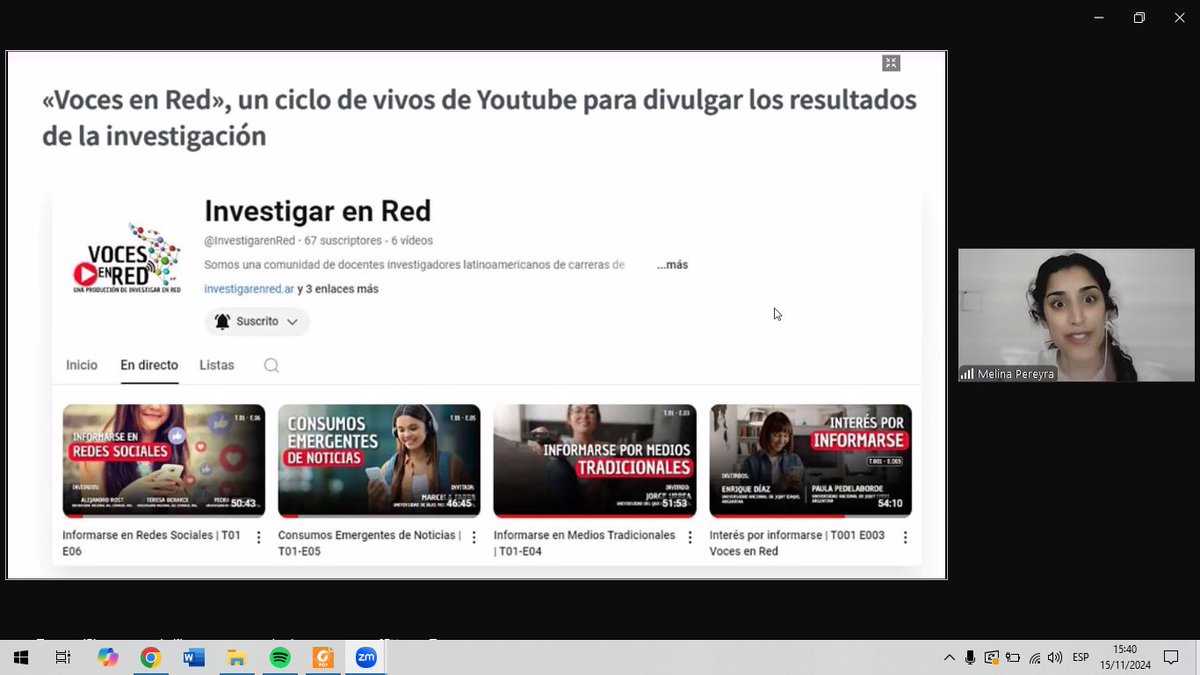
Task: Open options menu for Redes Sociales video
Action: 258,537
